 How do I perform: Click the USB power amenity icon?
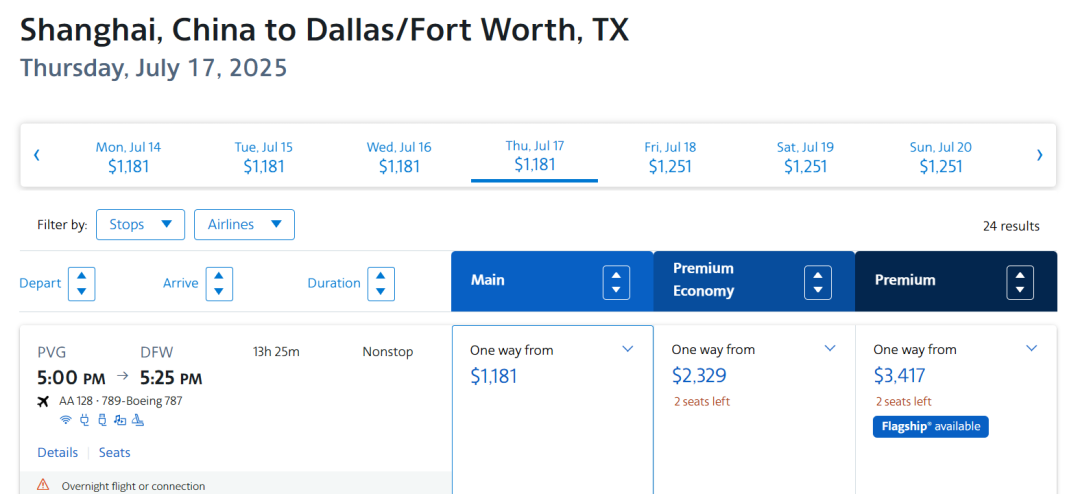tap(101, 420)
